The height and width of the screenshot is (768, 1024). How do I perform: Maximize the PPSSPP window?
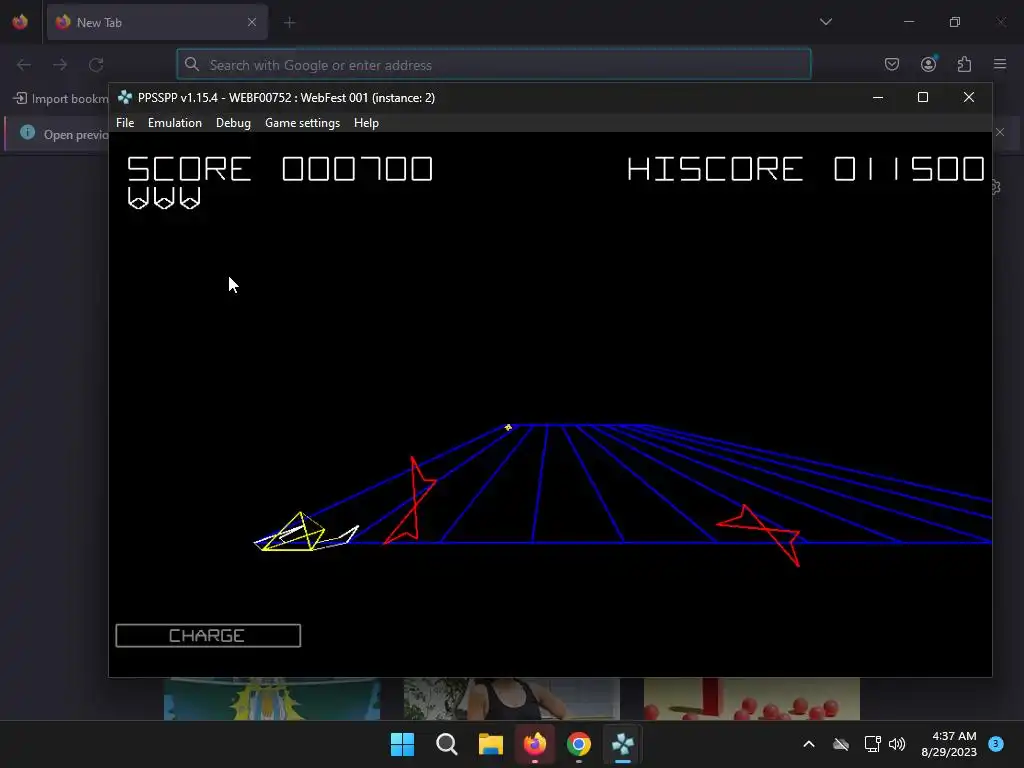point(923,97)
